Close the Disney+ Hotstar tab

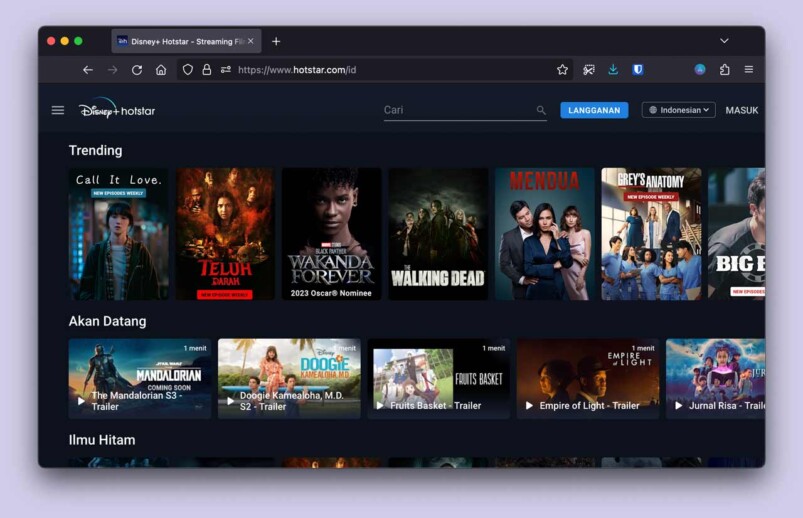pos(250,41)
